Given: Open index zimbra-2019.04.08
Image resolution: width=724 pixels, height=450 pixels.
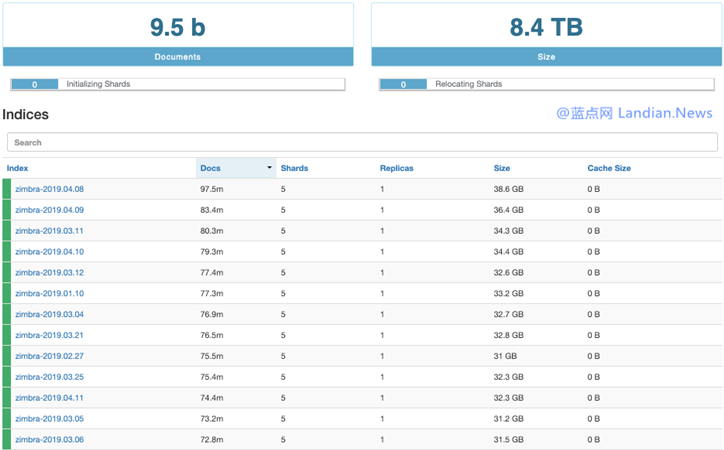Looking at the screenshot, I should (x=49, y=189).
